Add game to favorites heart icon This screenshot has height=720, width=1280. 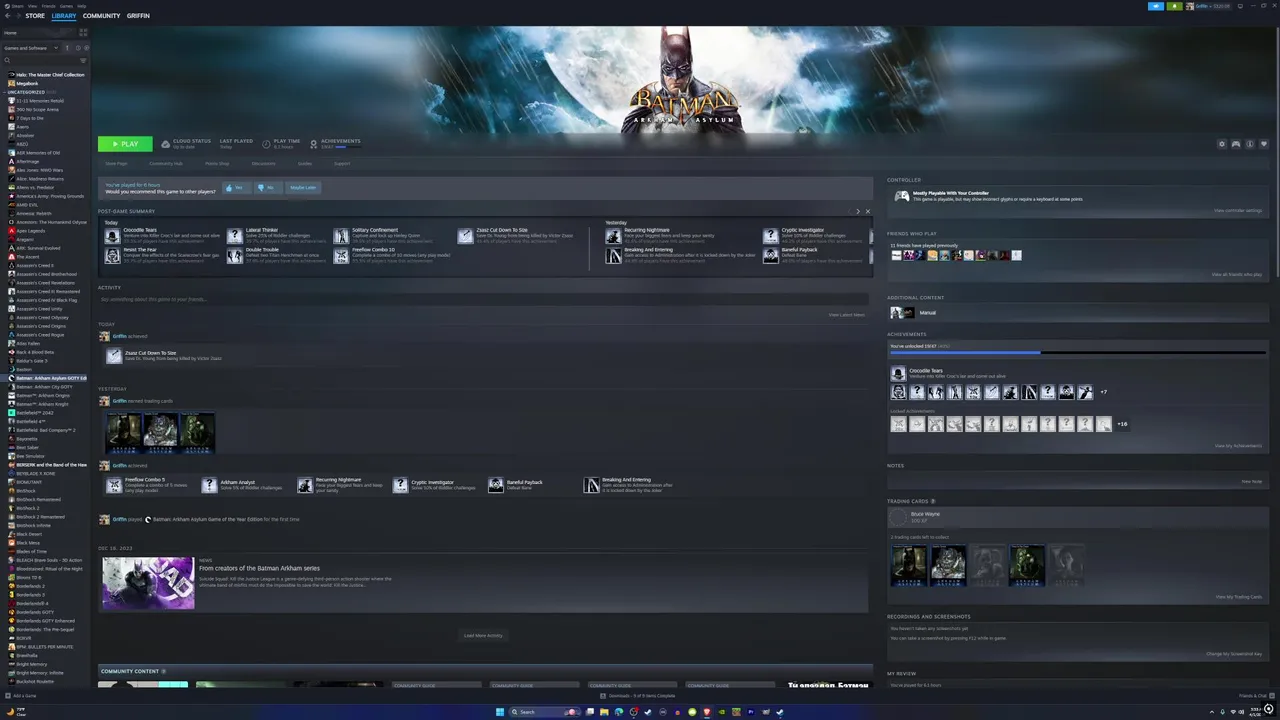pyautogui.click(x=1264, y=144)
